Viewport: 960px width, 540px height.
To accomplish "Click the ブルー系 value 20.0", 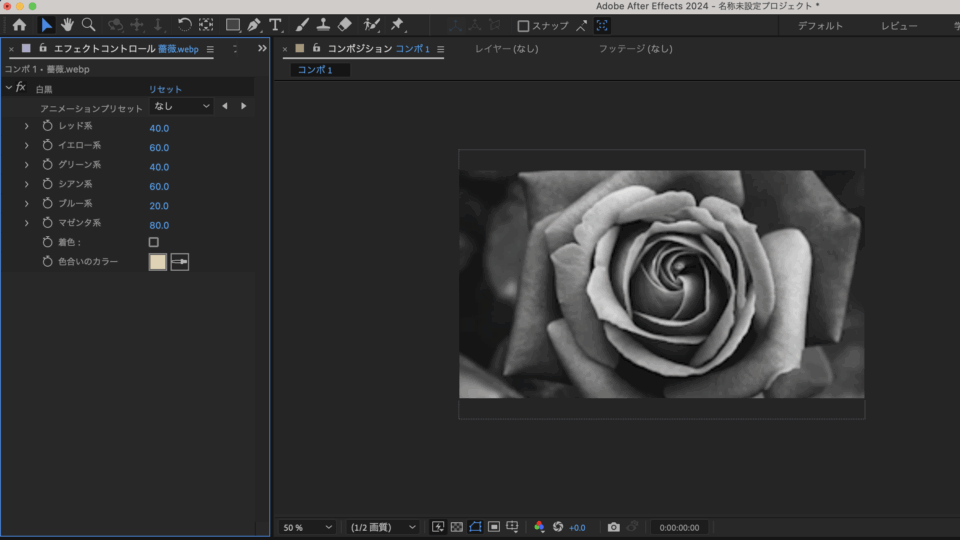I will (159, 206).
